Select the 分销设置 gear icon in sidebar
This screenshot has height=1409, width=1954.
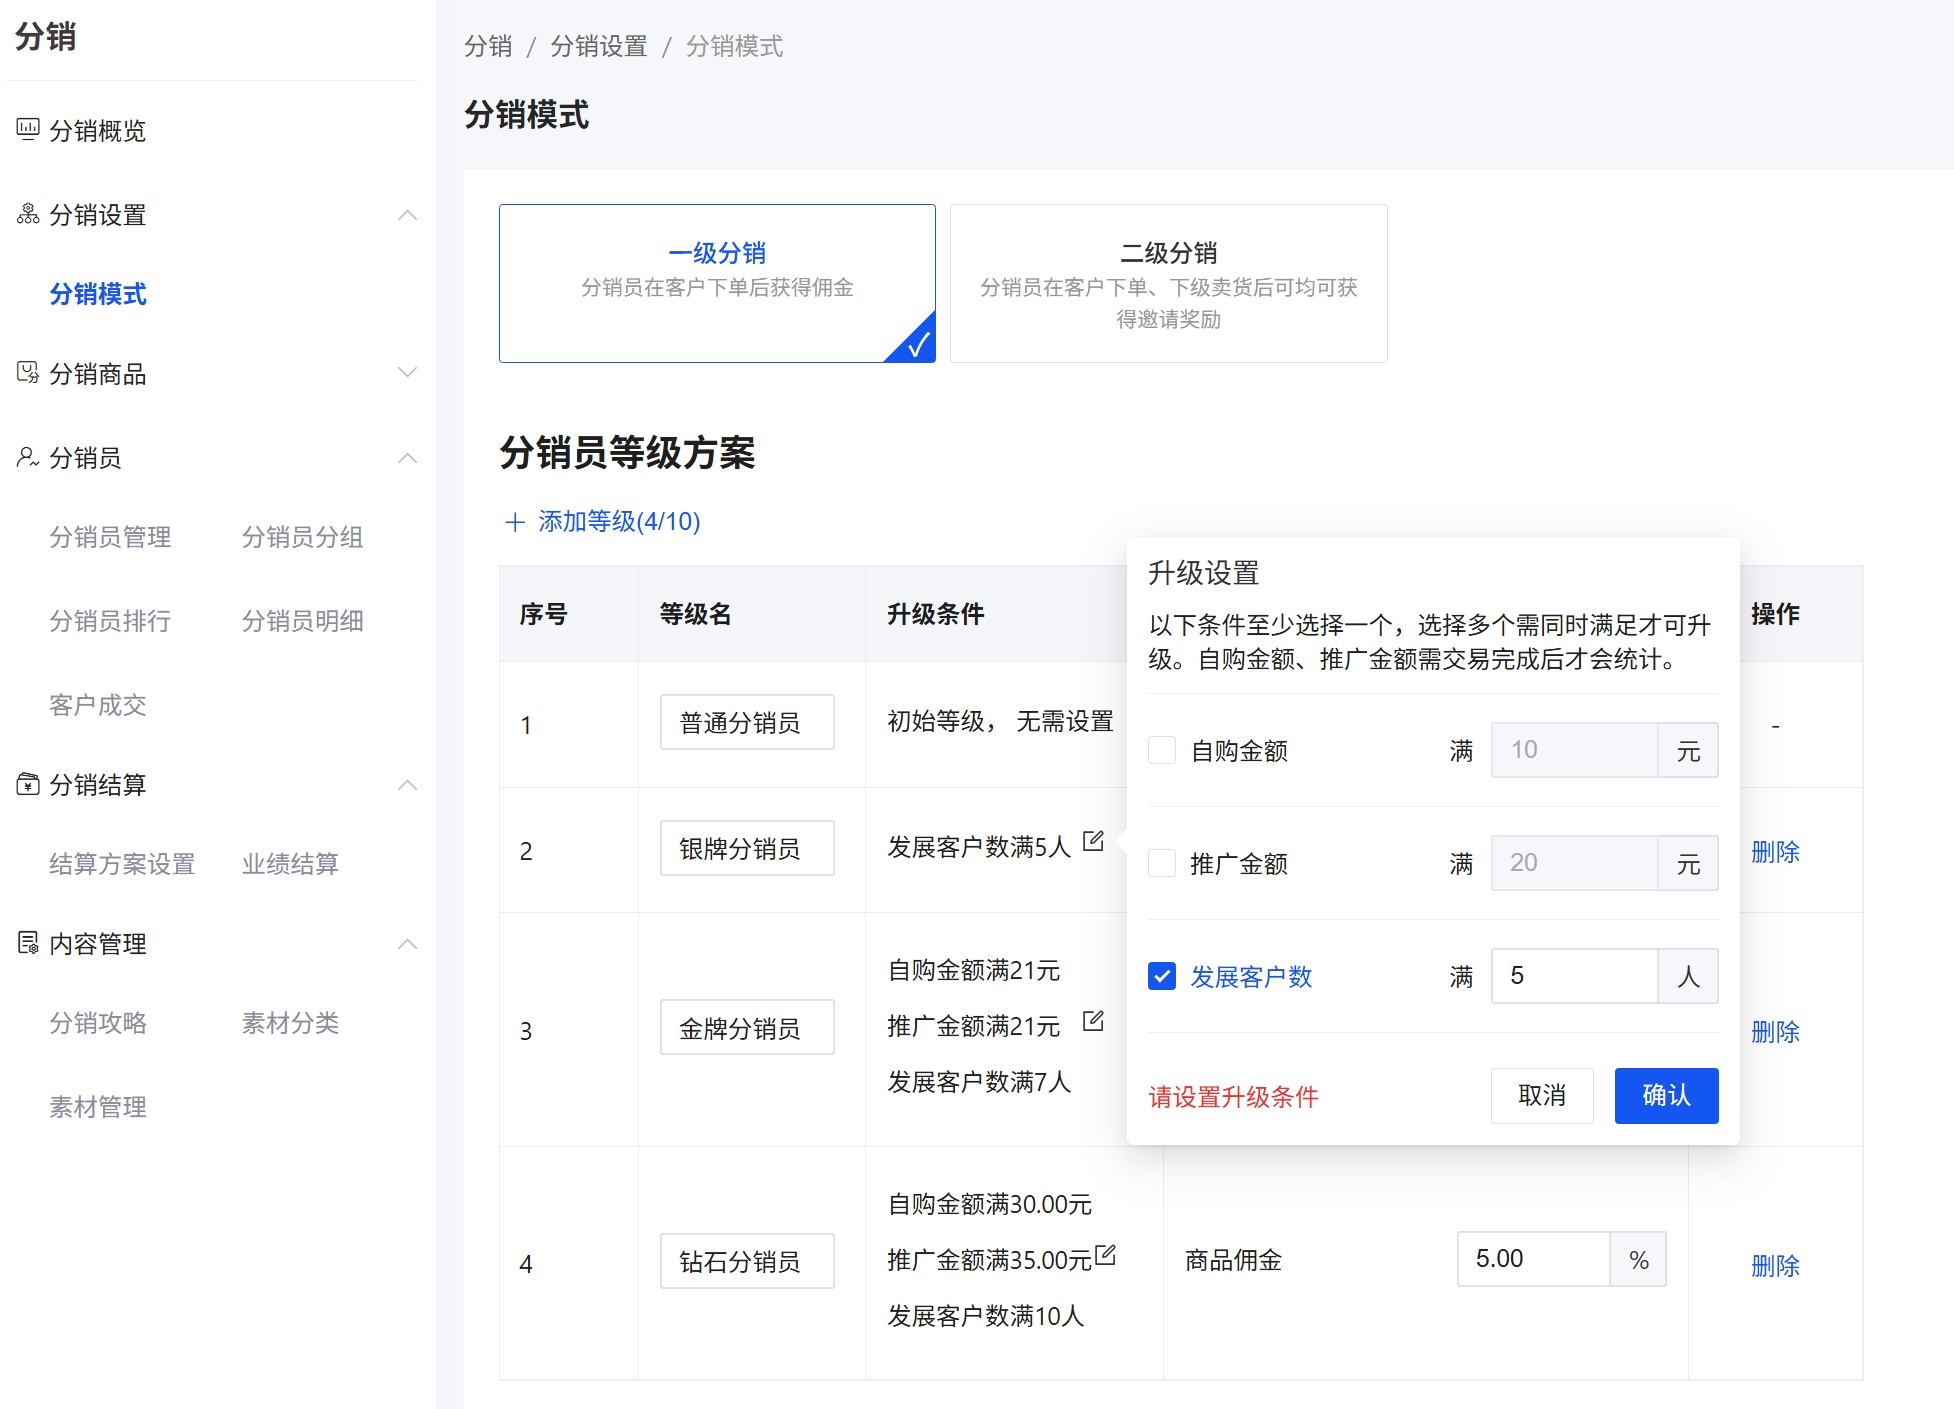pyautogui.click(x=27, y=215)
